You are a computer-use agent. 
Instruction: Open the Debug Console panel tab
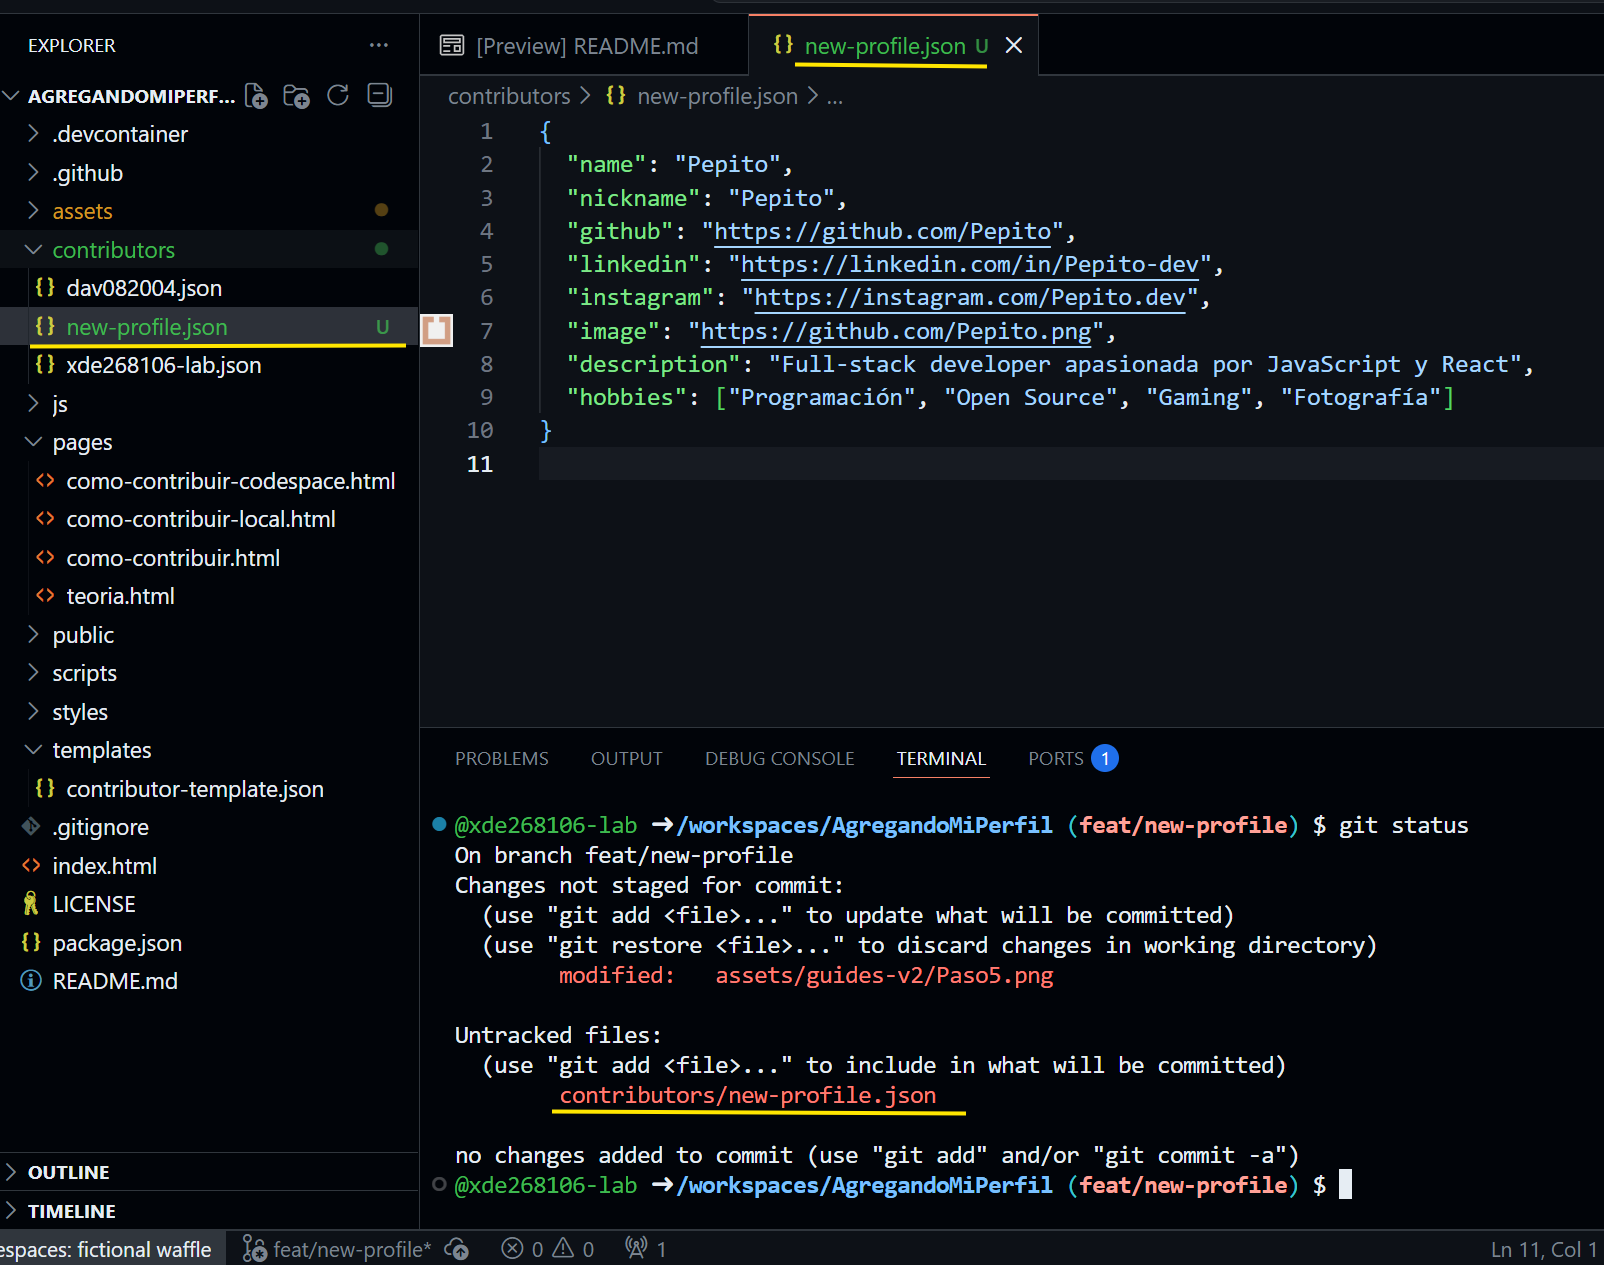[779, 758]
